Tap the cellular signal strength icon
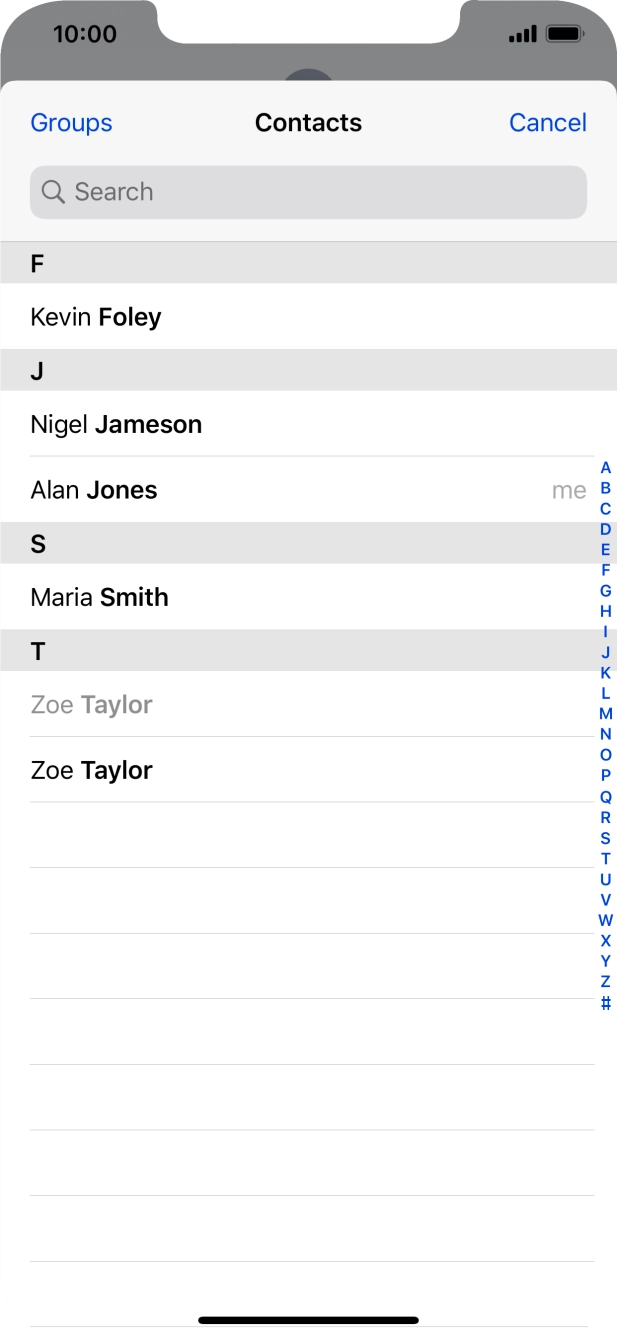 [x=522, y=35]
